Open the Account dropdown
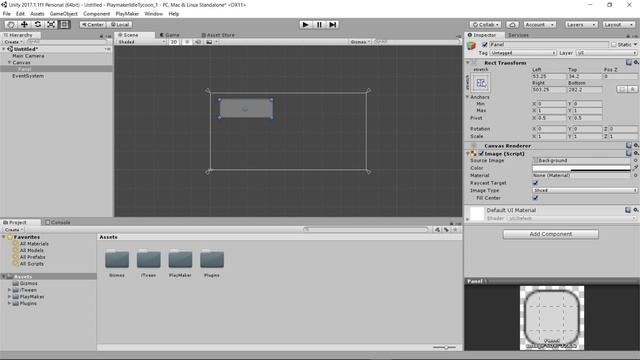 coord(539,24)
